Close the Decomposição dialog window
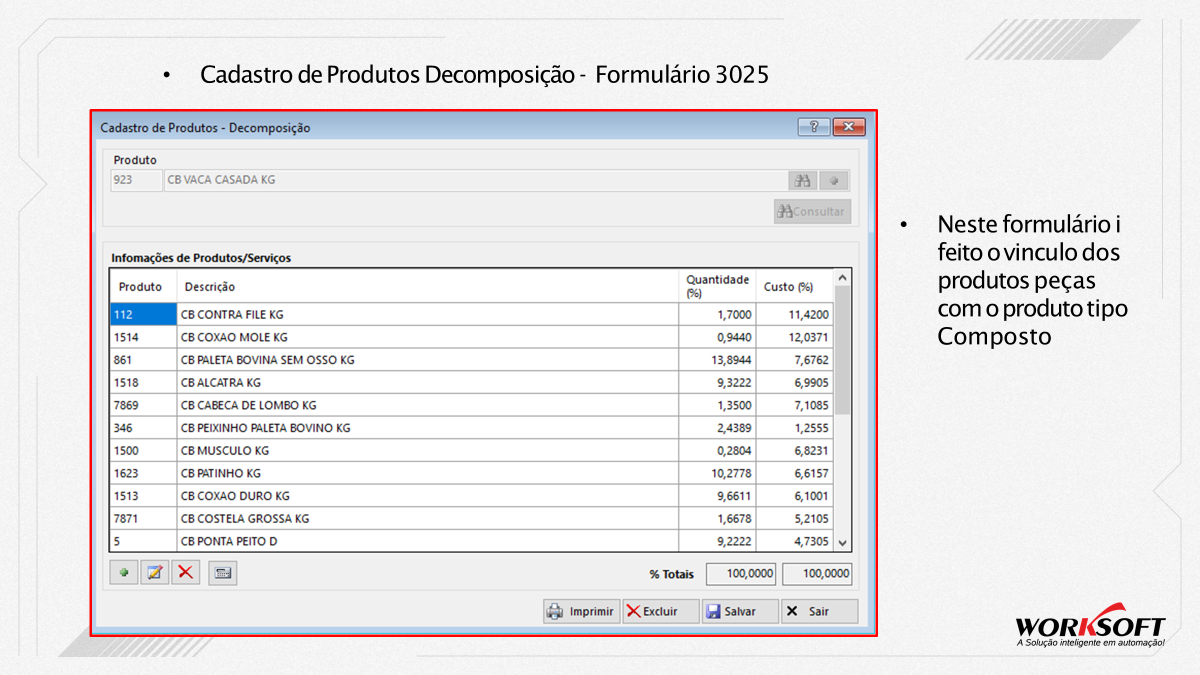The image size is (1200, 675). 848,127
